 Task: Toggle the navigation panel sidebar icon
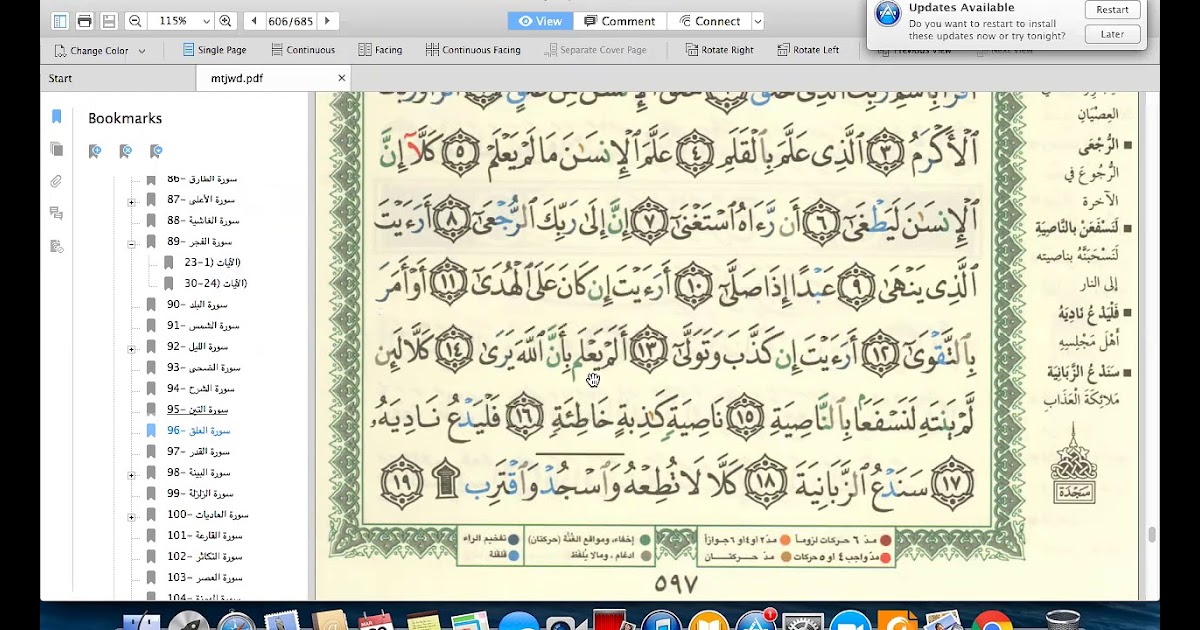tap(60, 21)
